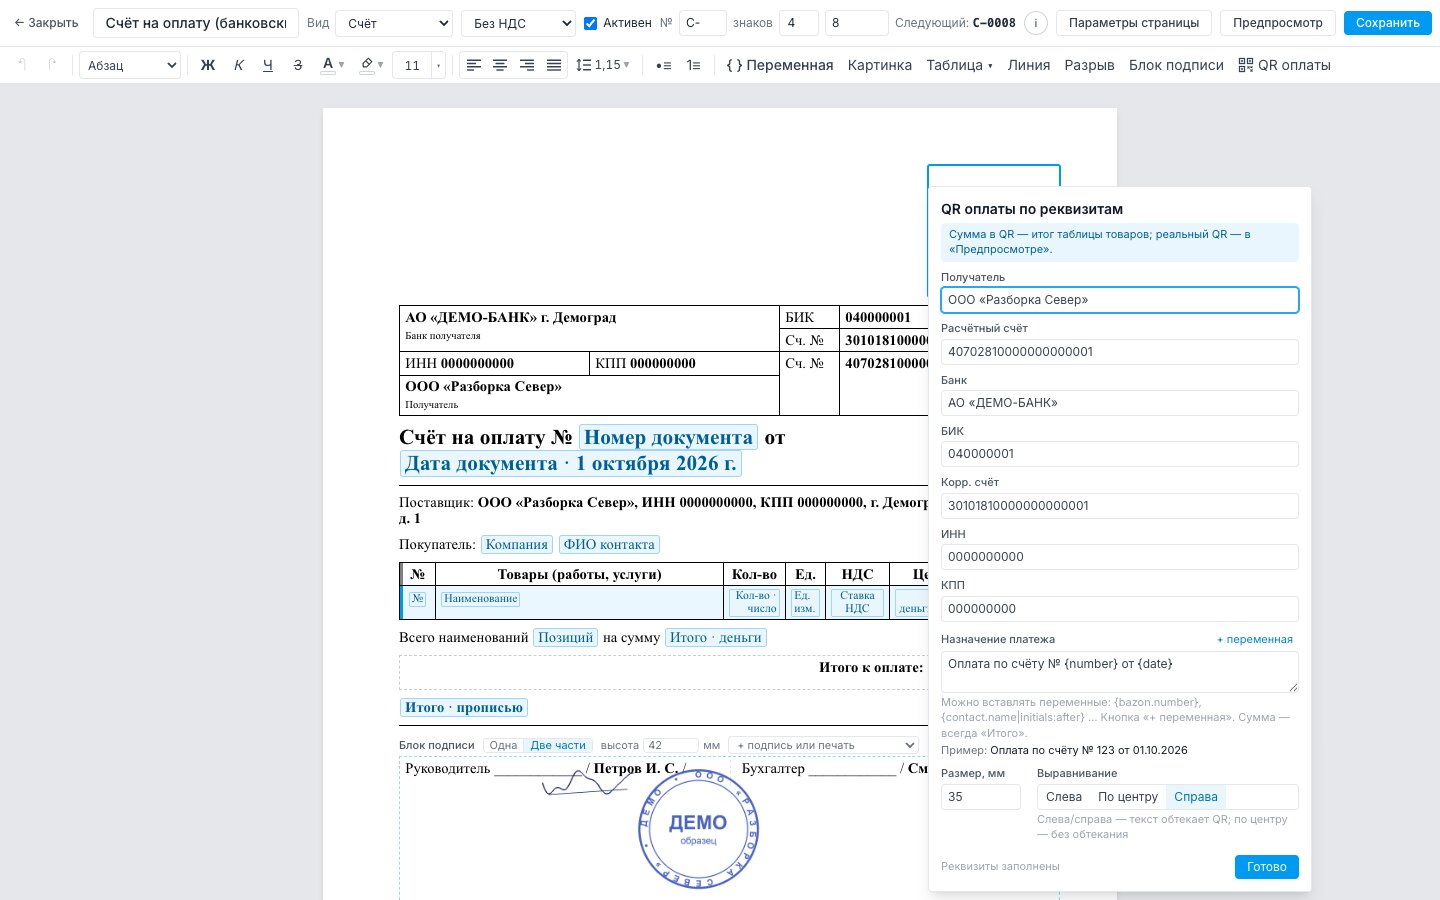Toggle bold formatting (Ж)
Image resolution: width=1440 pixels, height=900 pixels.
tap(208, 65)
